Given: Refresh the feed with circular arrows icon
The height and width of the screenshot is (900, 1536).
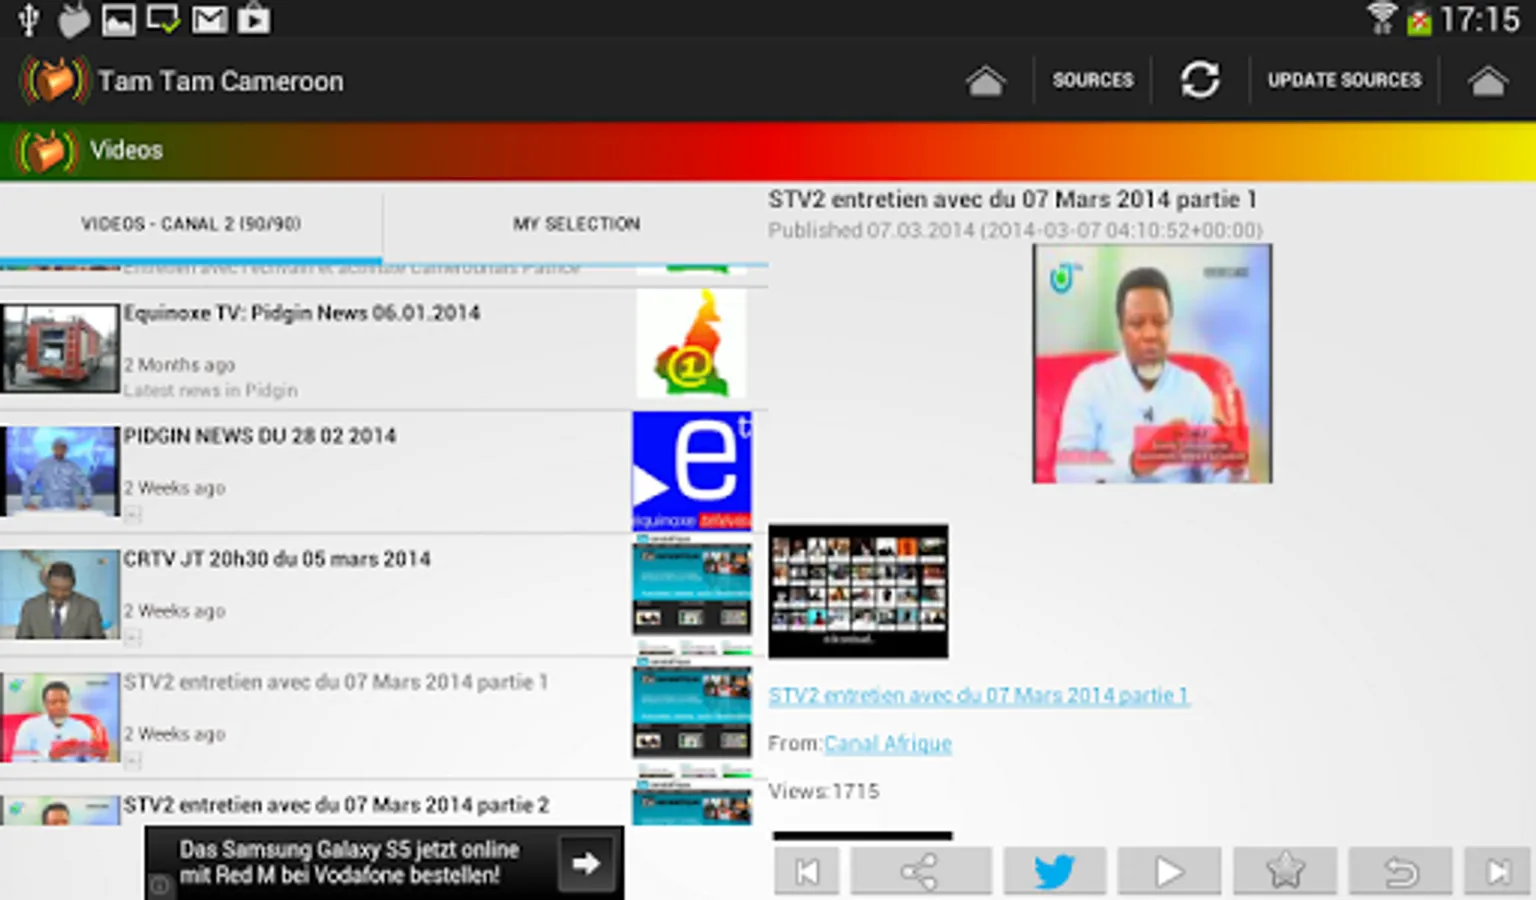Looking at the screenshot, I should pos(1200,80).
